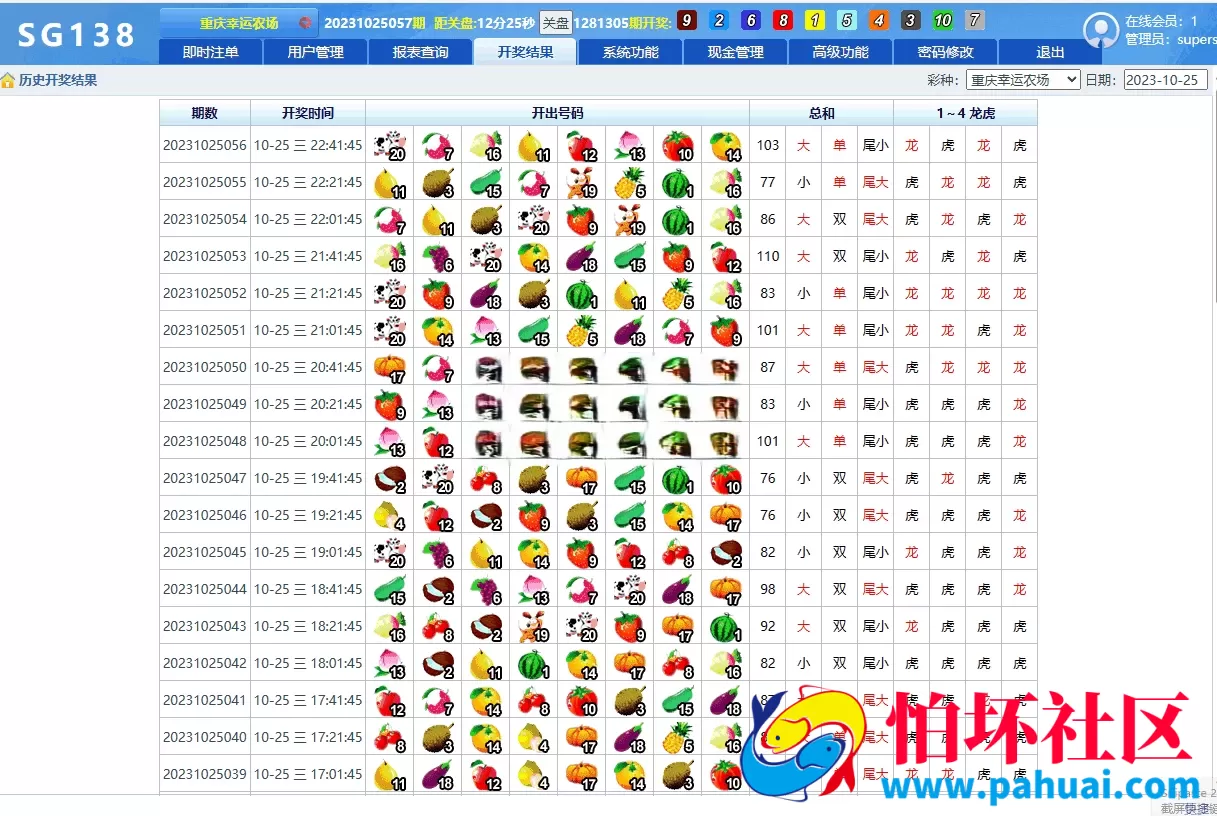Click the apple icon 12 in row 20231025041
The width and height of the screenshot is (1217, 816).
389,701
